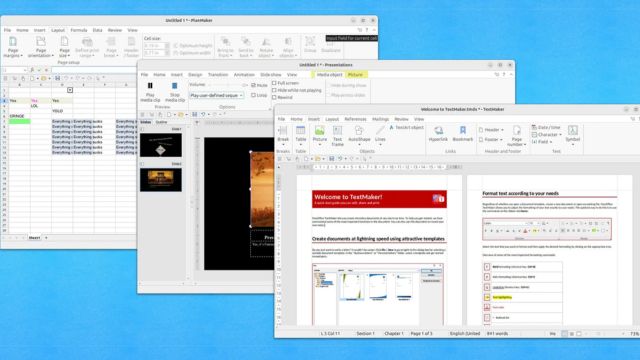Switch to Picture tab in Presentations
Viewport: 640px width, 360px height.
pos(355,75)
